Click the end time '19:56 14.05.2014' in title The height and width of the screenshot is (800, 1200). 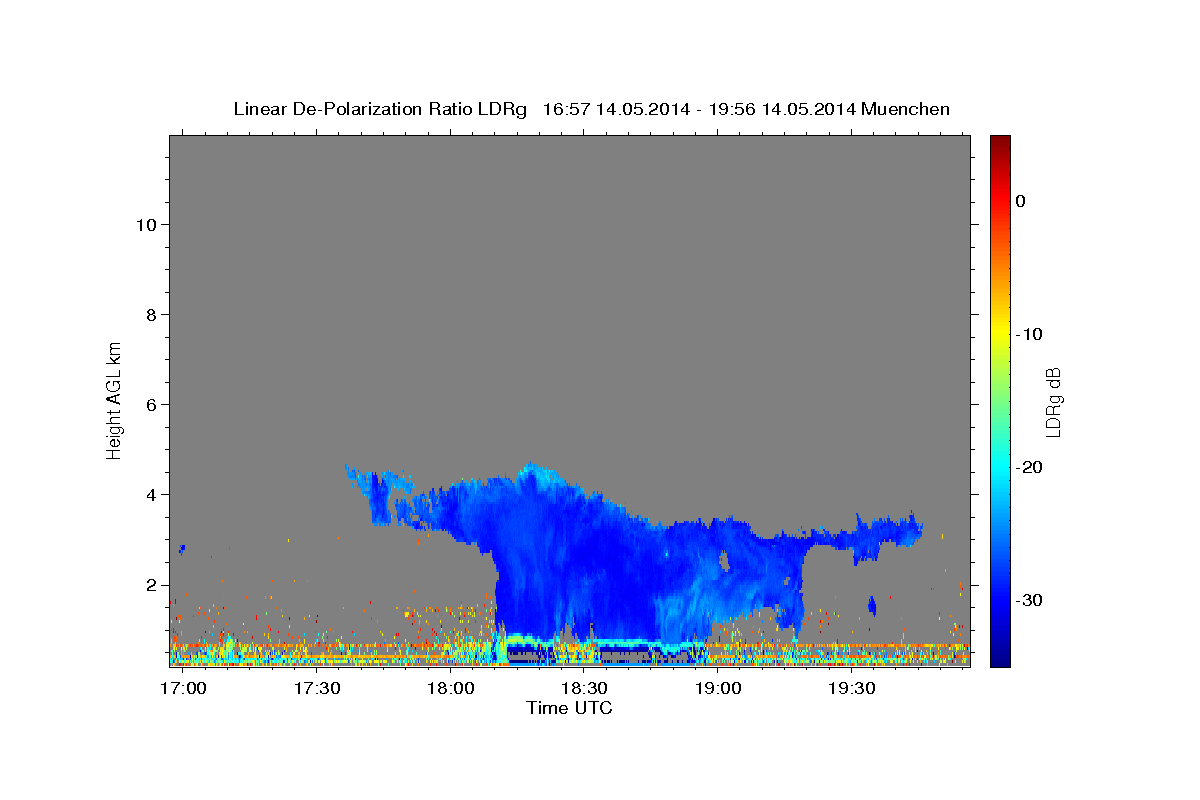coord(782,109)
